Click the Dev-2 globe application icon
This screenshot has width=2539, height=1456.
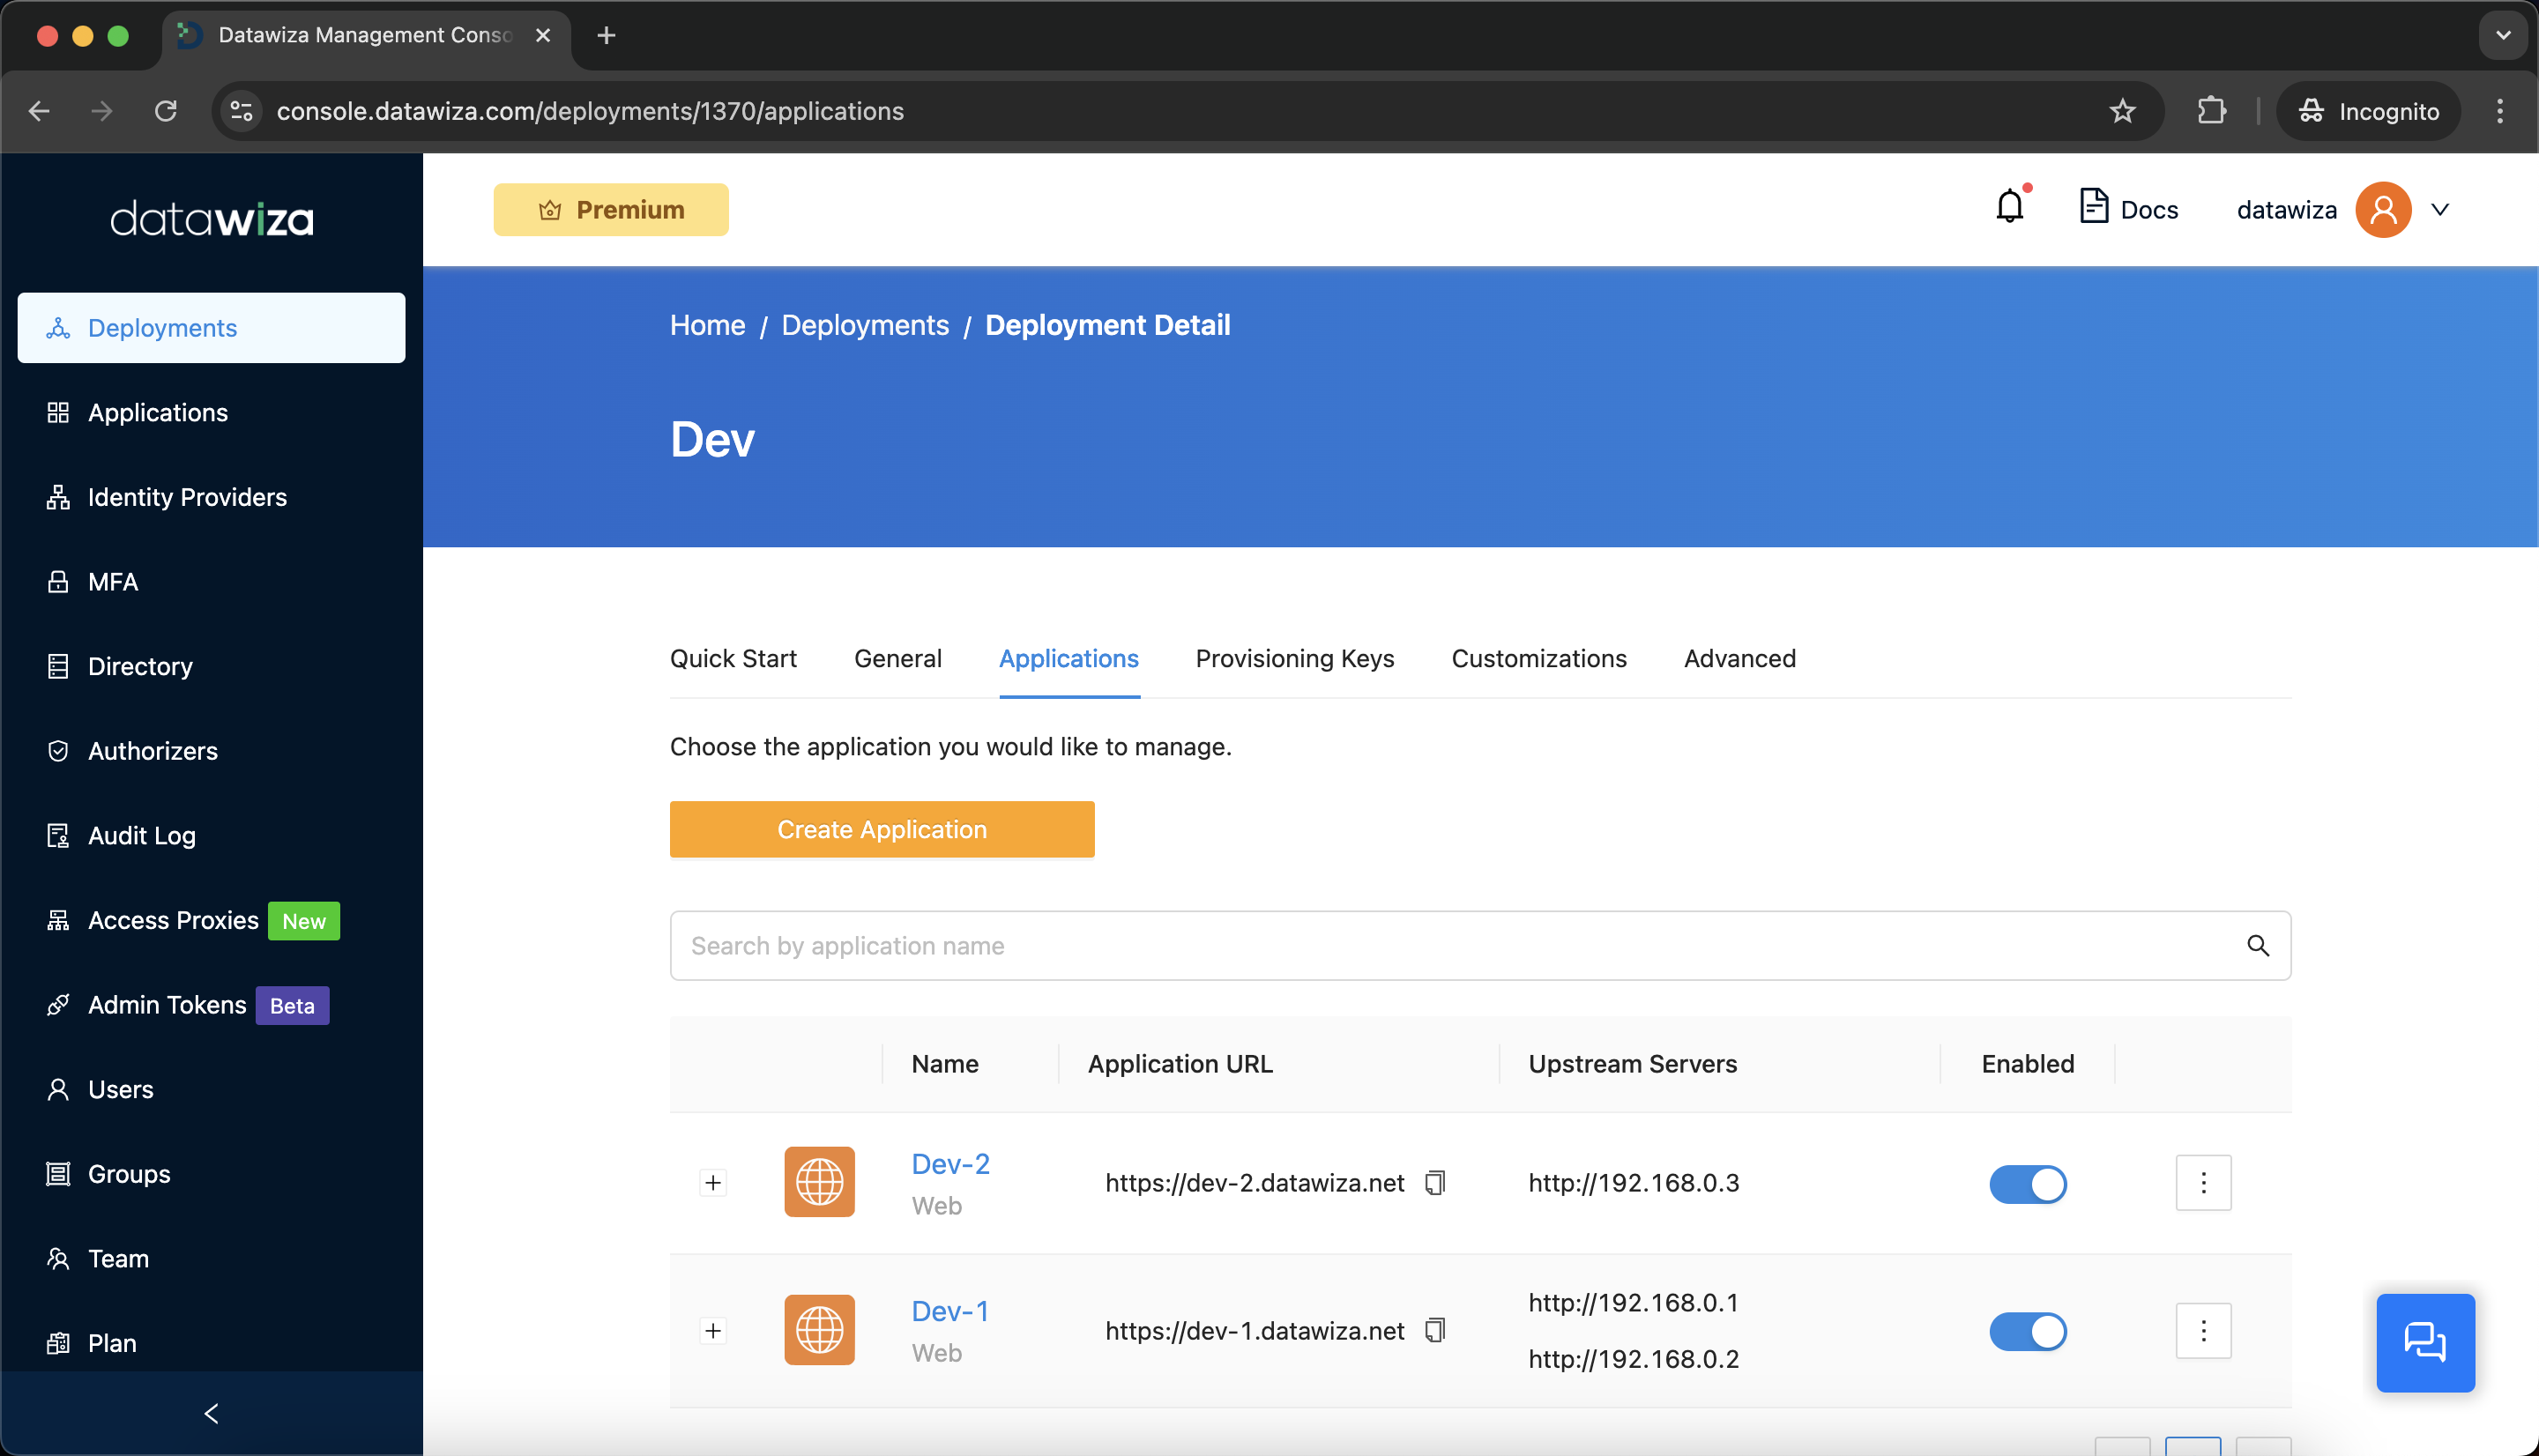tap(819, 1182)
